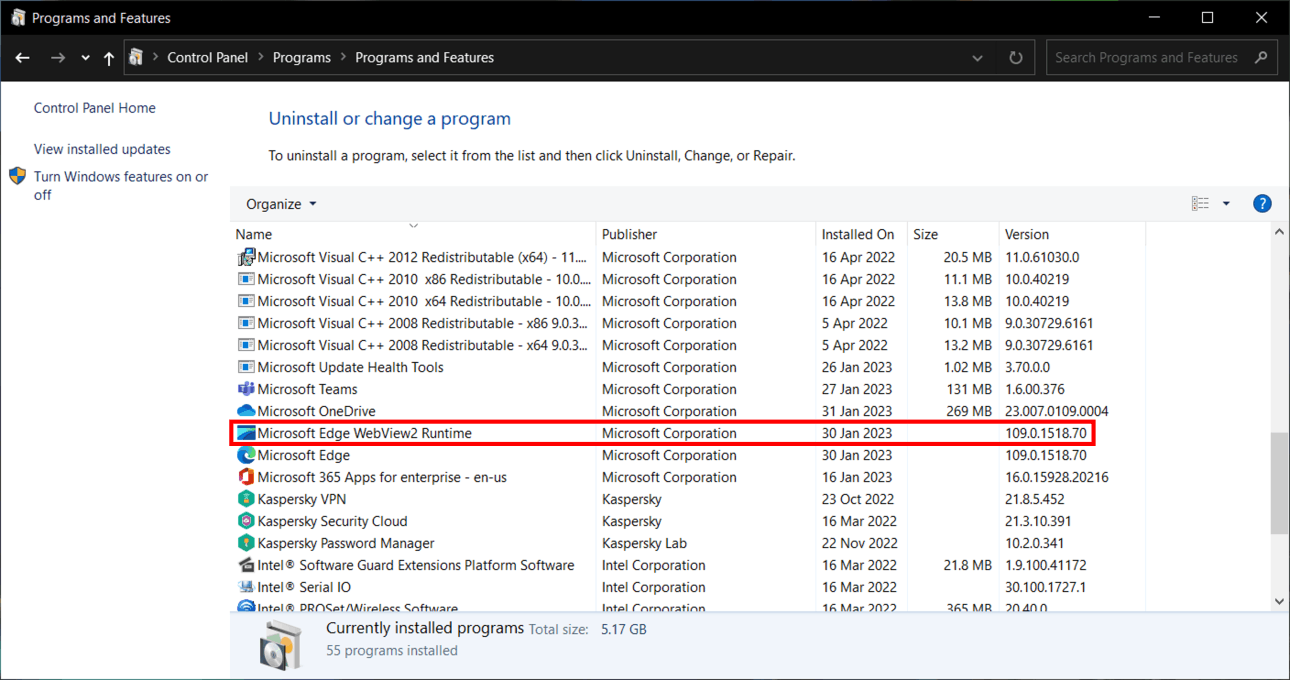Click the Microsoft 365 Apps icon
Viewport: 1290px width, 680px height.
pyautogui.click(x=246, y=477)
